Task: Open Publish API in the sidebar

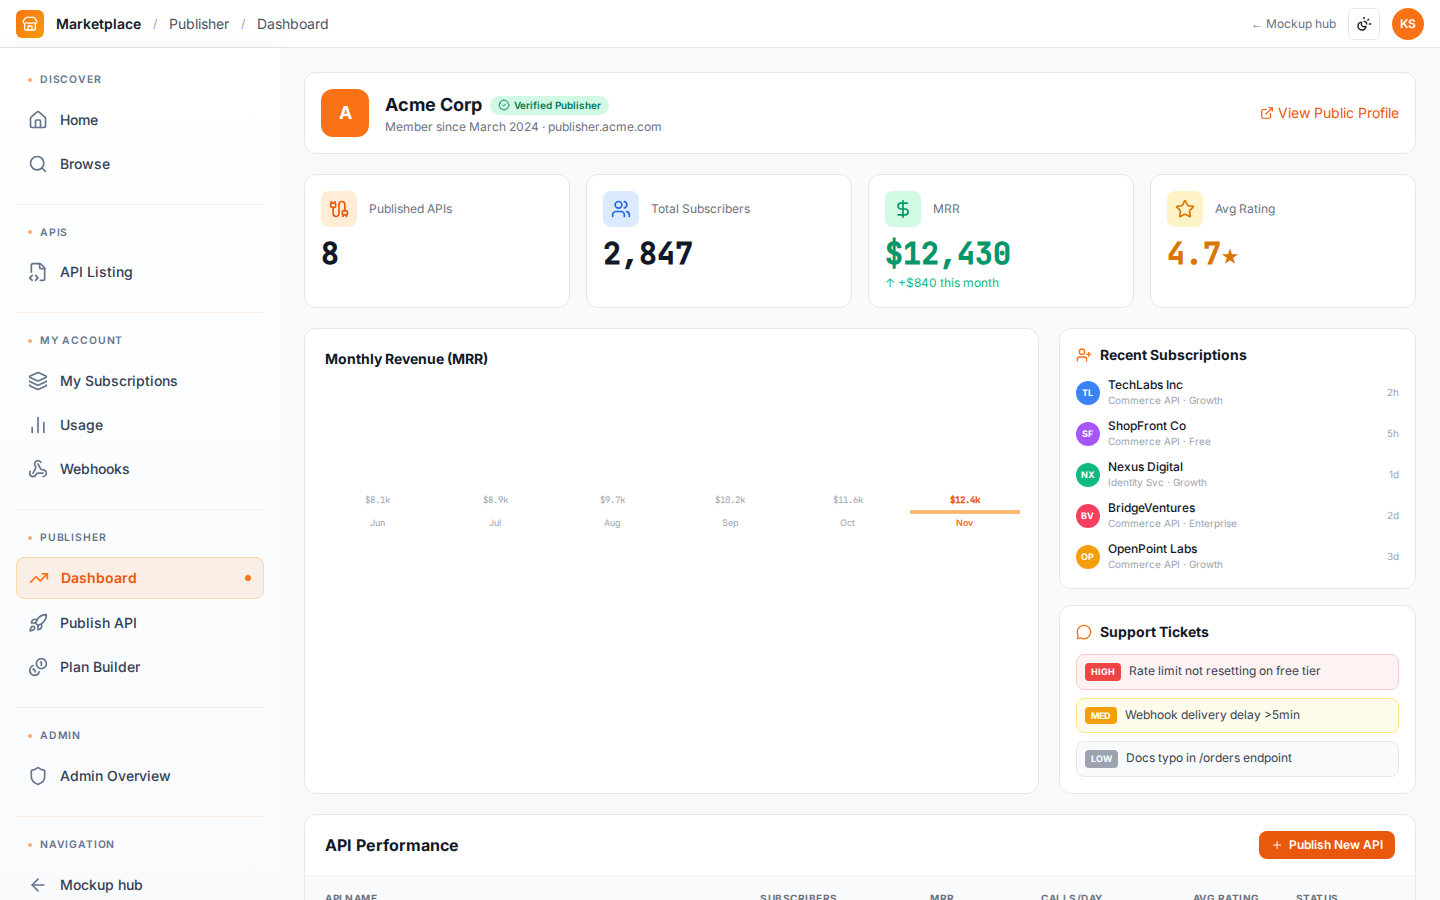Action: [x=140, y=623]
